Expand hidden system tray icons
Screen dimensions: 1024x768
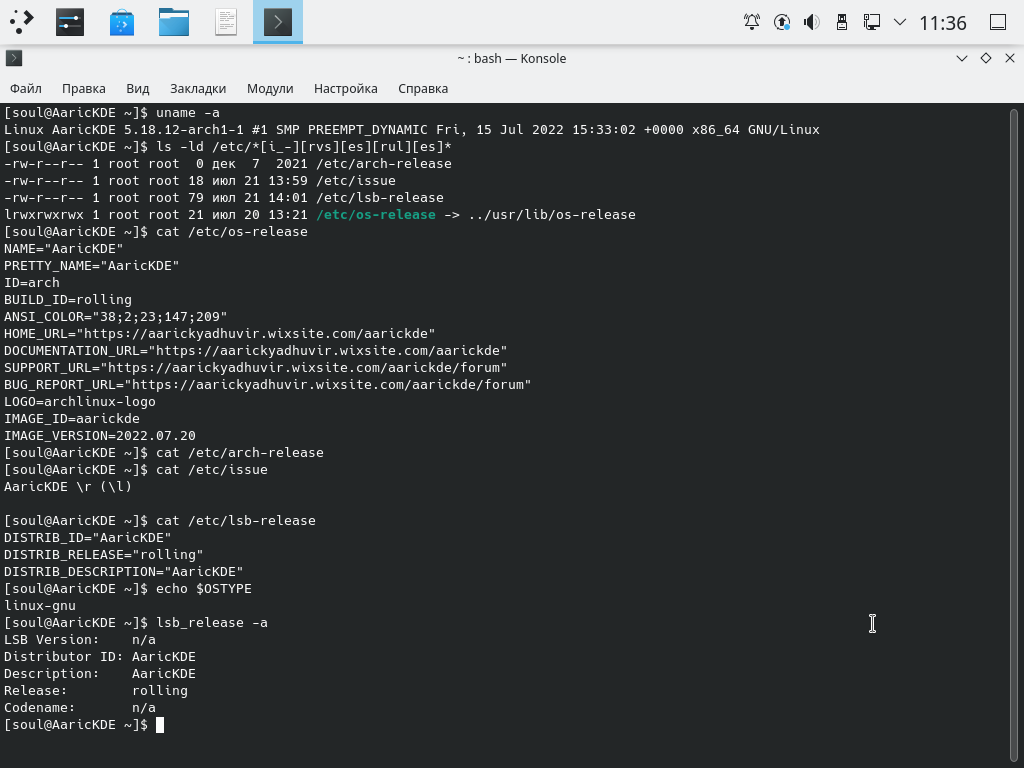[900, 22]
